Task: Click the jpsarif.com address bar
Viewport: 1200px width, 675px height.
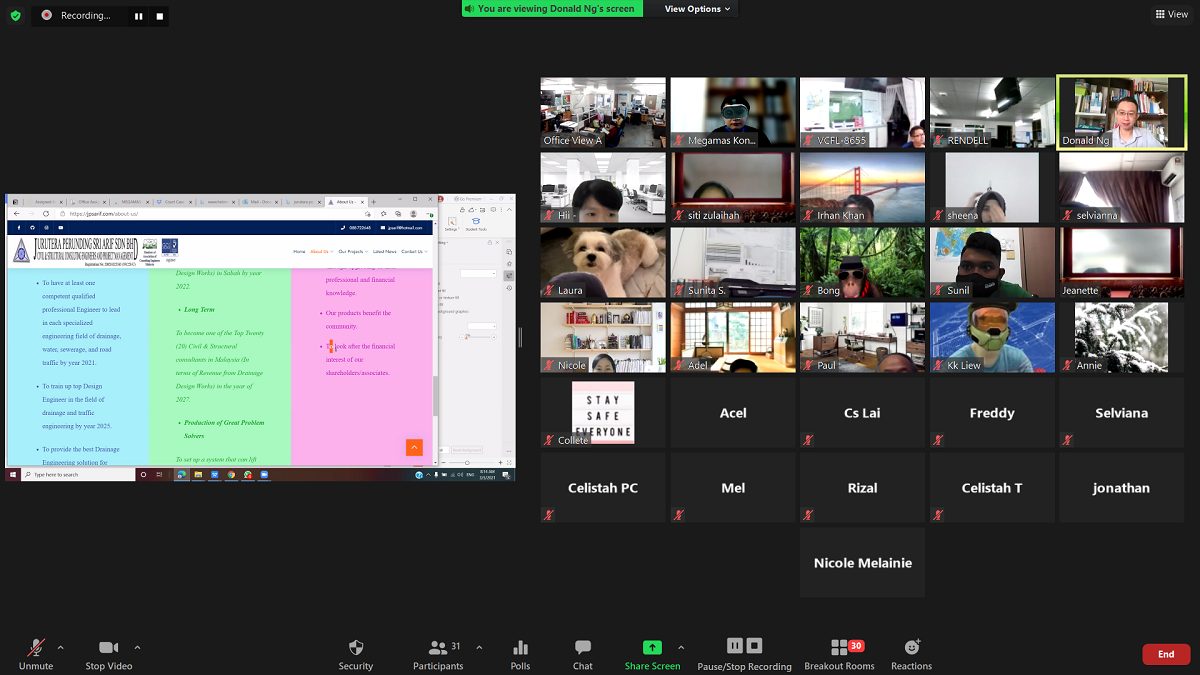Action: click(x=208, y=214)
